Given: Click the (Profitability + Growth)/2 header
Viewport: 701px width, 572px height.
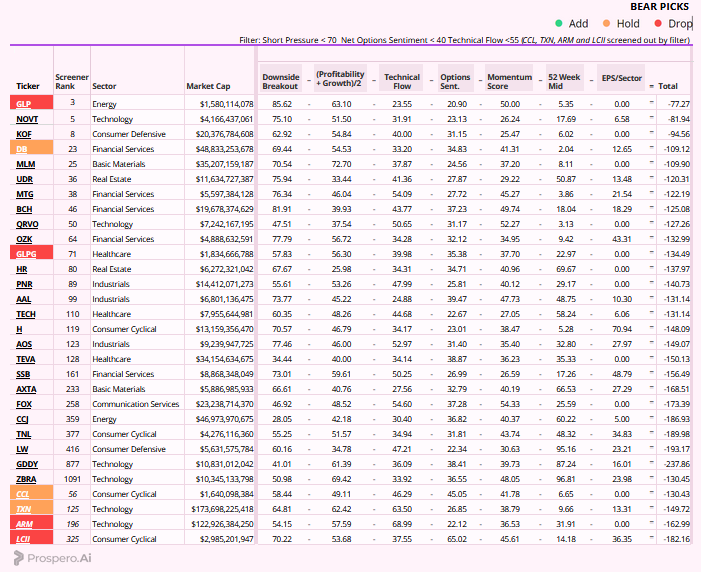Looking at the screenshot, I should (x=340, y=78).
